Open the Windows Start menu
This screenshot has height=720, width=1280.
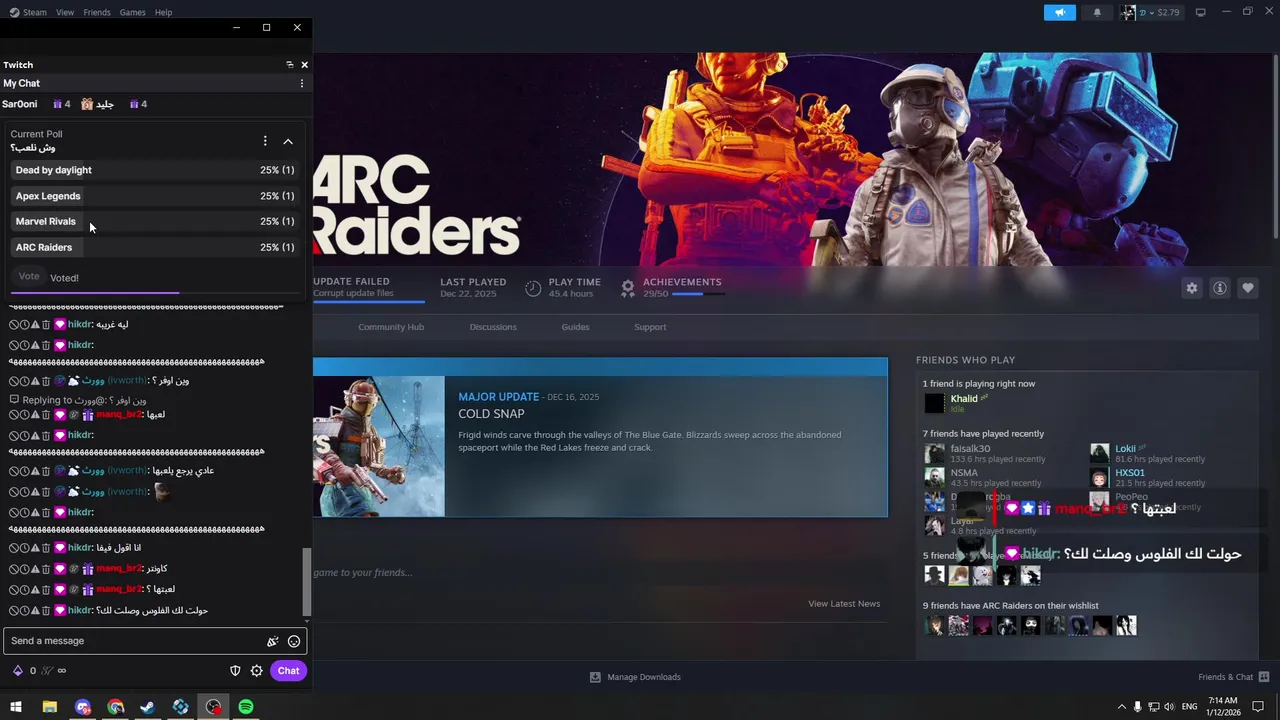(16, 707)
